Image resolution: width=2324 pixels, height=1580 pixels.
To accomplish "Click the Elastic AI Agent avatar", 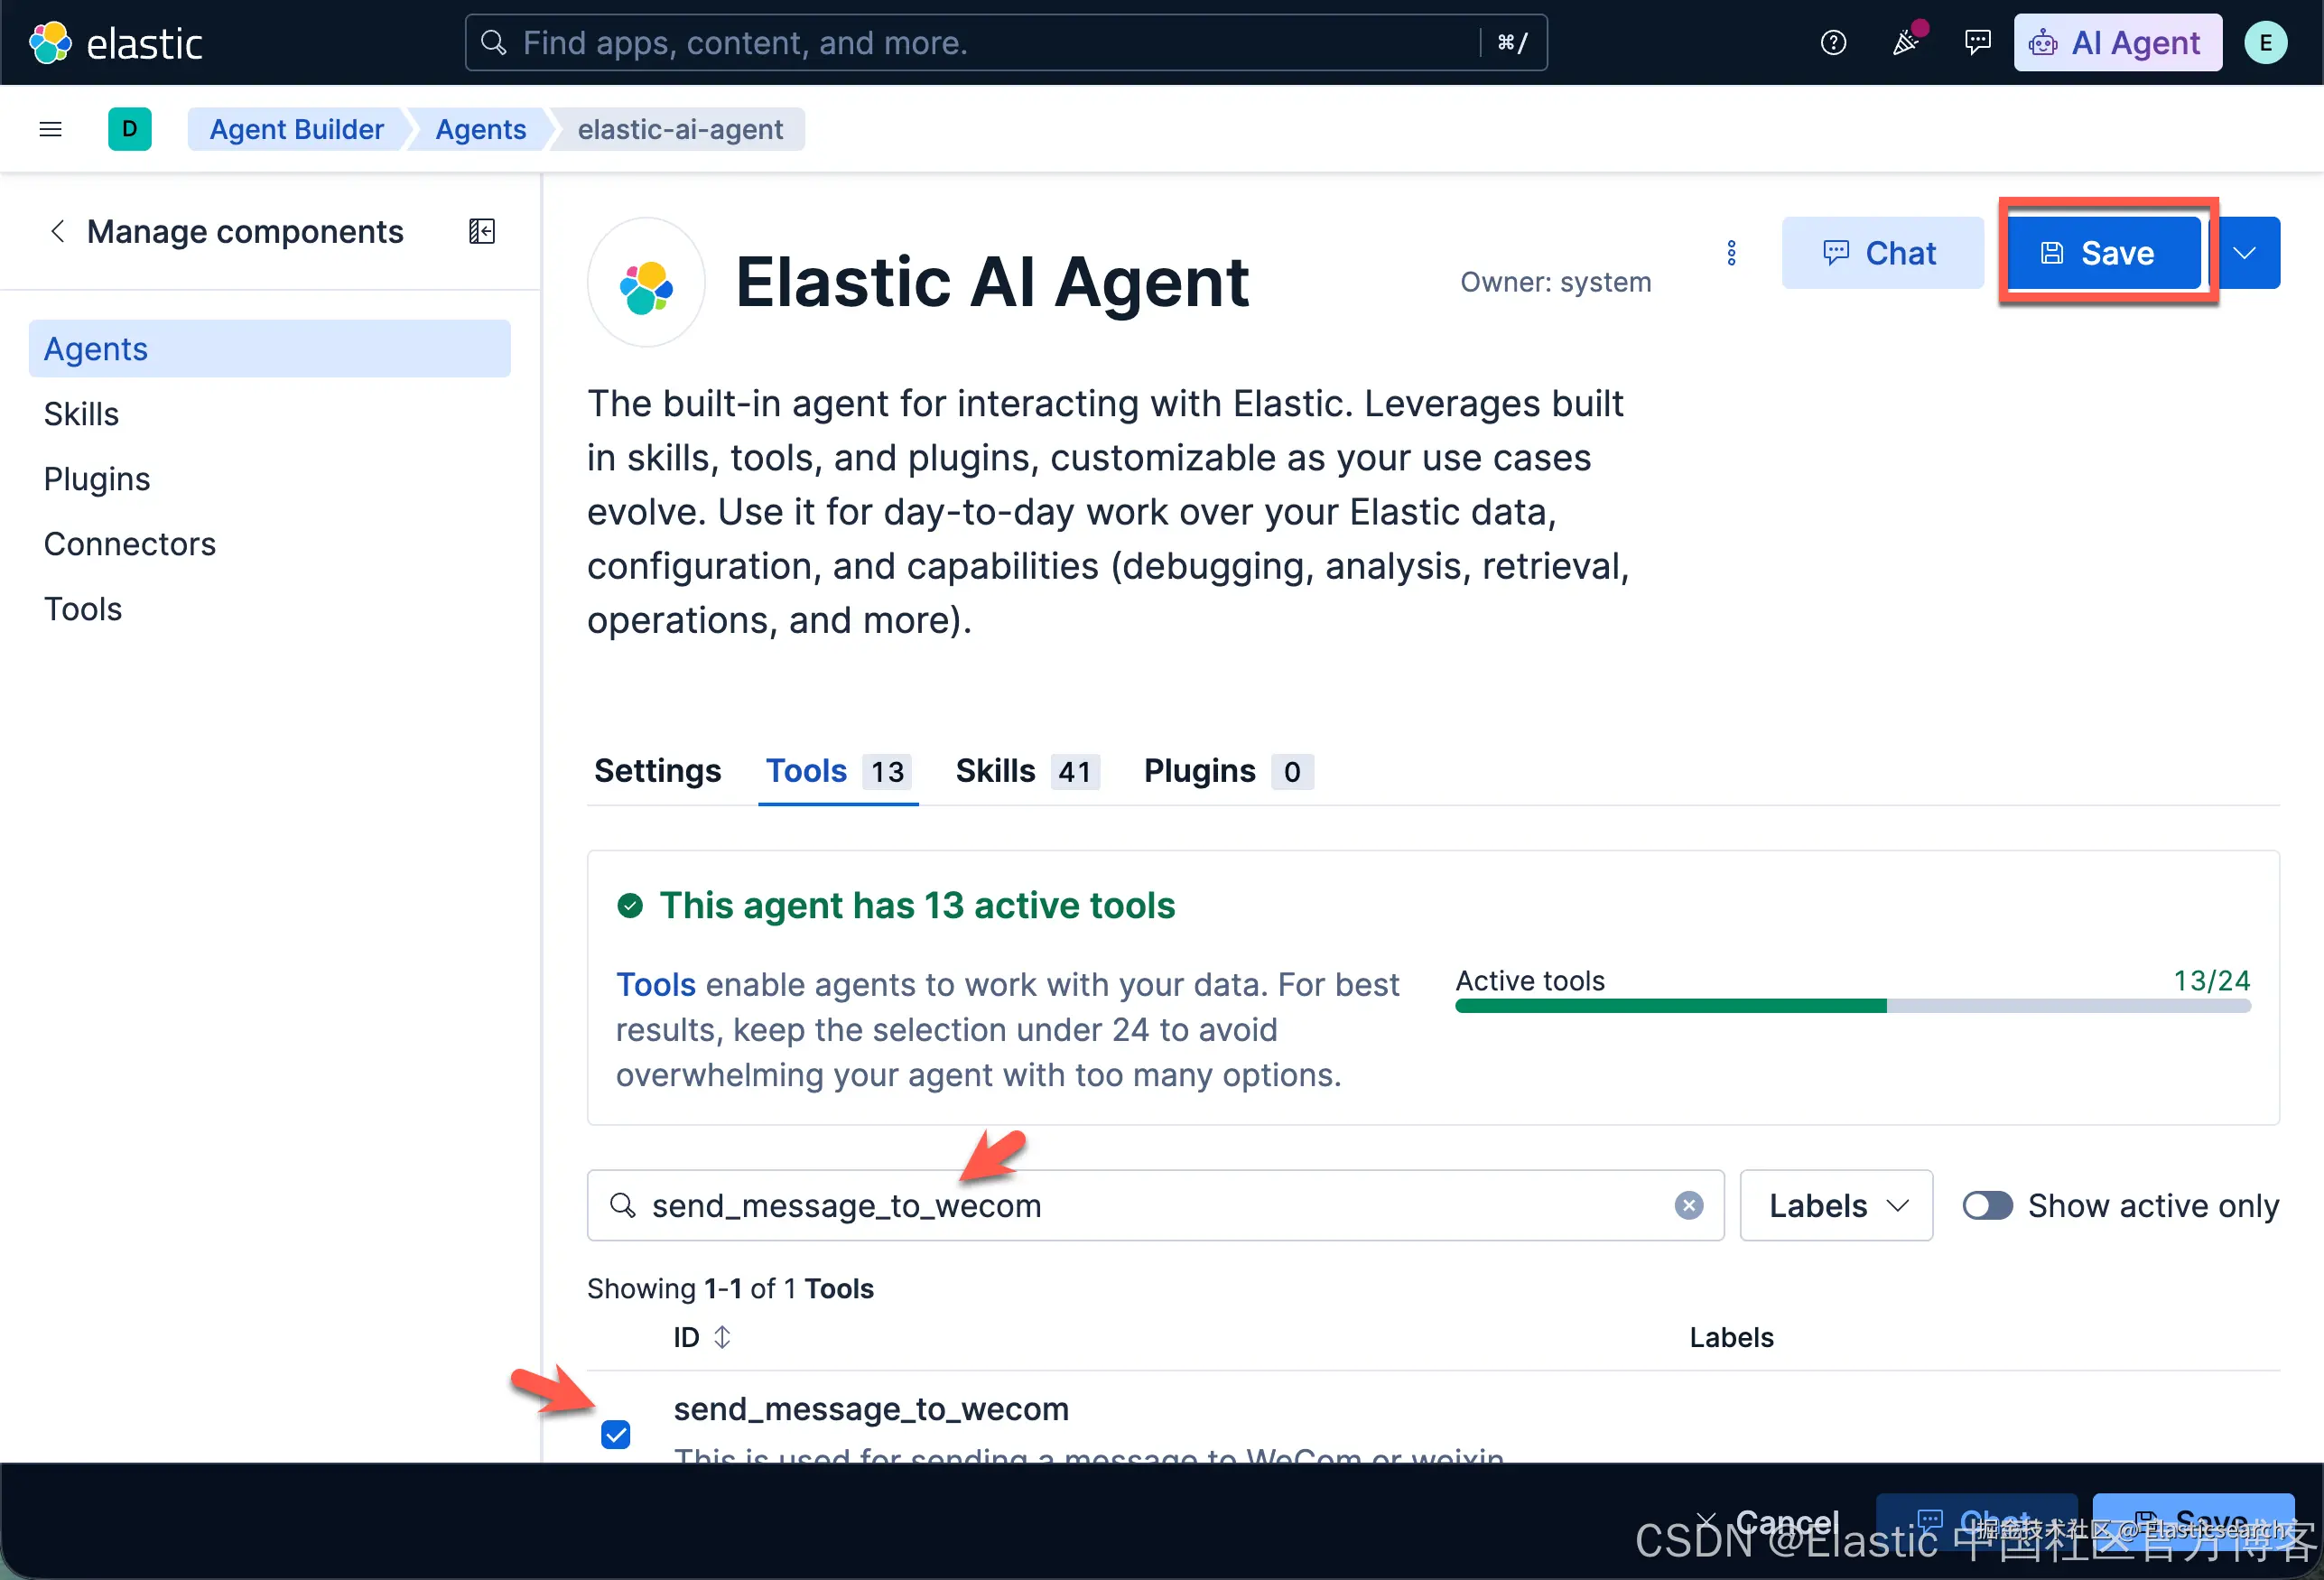I will [x=646, y=283].
